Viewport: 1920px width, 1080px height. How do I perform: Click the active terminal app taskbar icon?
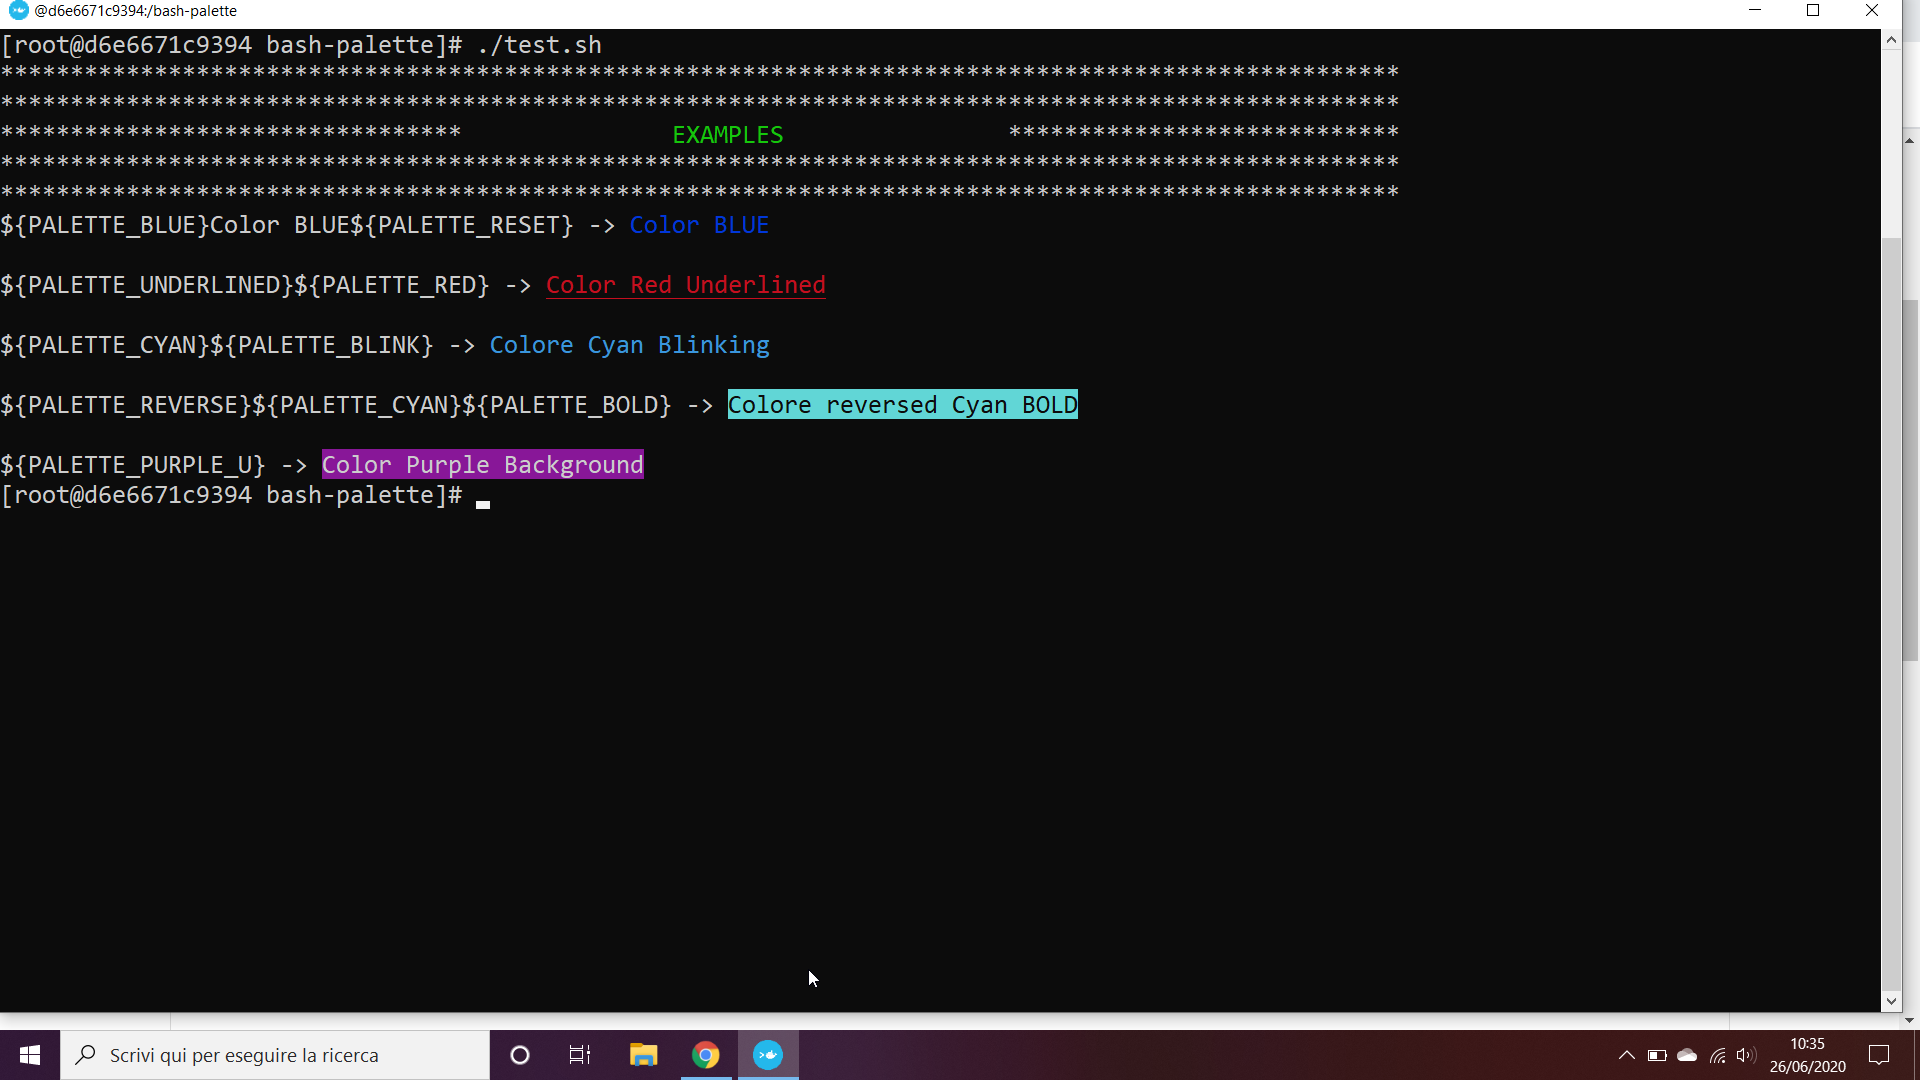click(768, 1055)
